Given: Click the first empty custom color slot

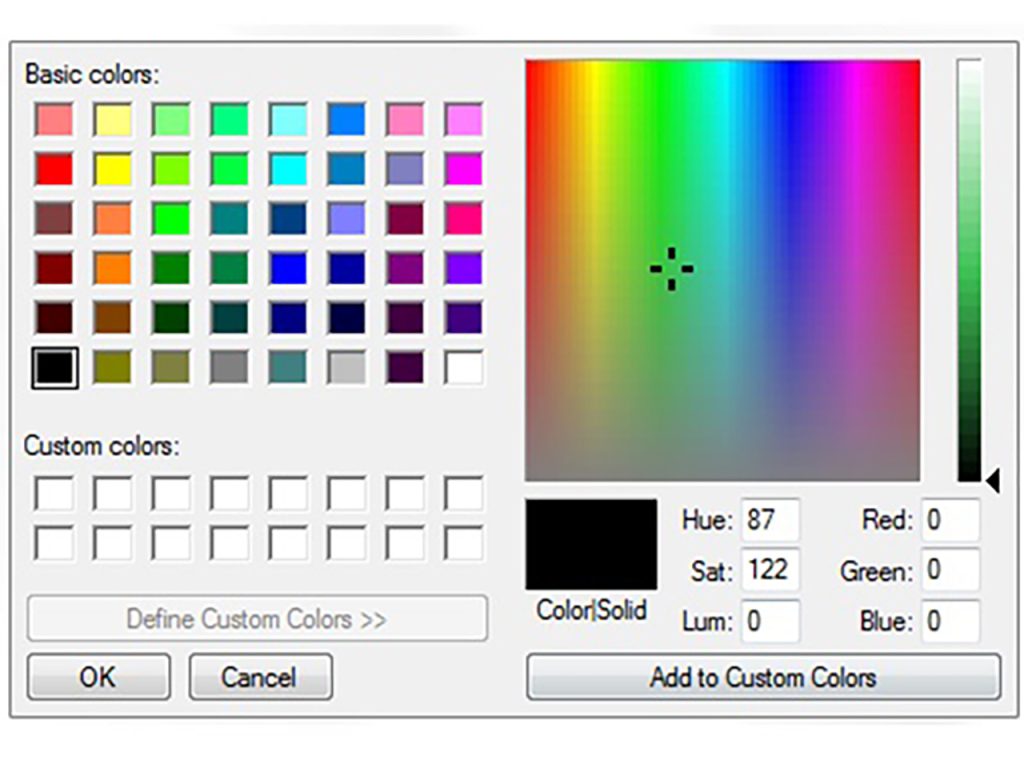Looking at the screenshot, I should pos(54,494).
